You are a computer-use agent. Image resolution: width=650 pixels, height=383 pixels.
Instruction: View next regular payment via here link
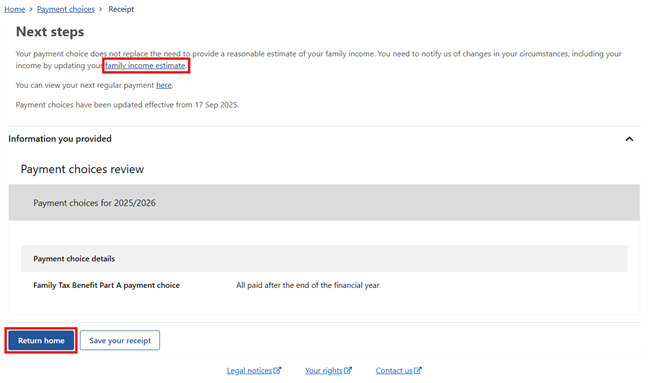(164, 85)
